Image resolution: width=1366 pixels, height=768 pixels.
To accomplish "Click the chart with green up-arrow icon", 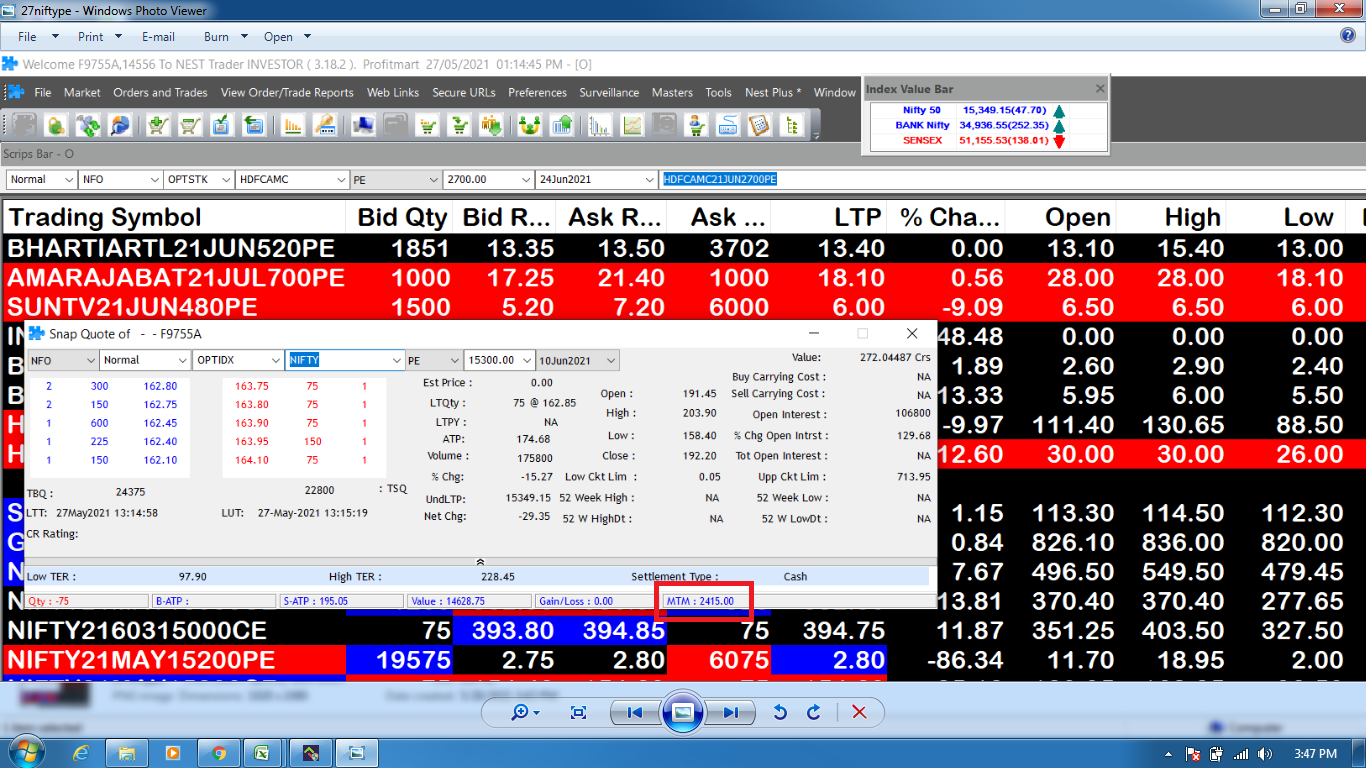I will coord(562,125).
